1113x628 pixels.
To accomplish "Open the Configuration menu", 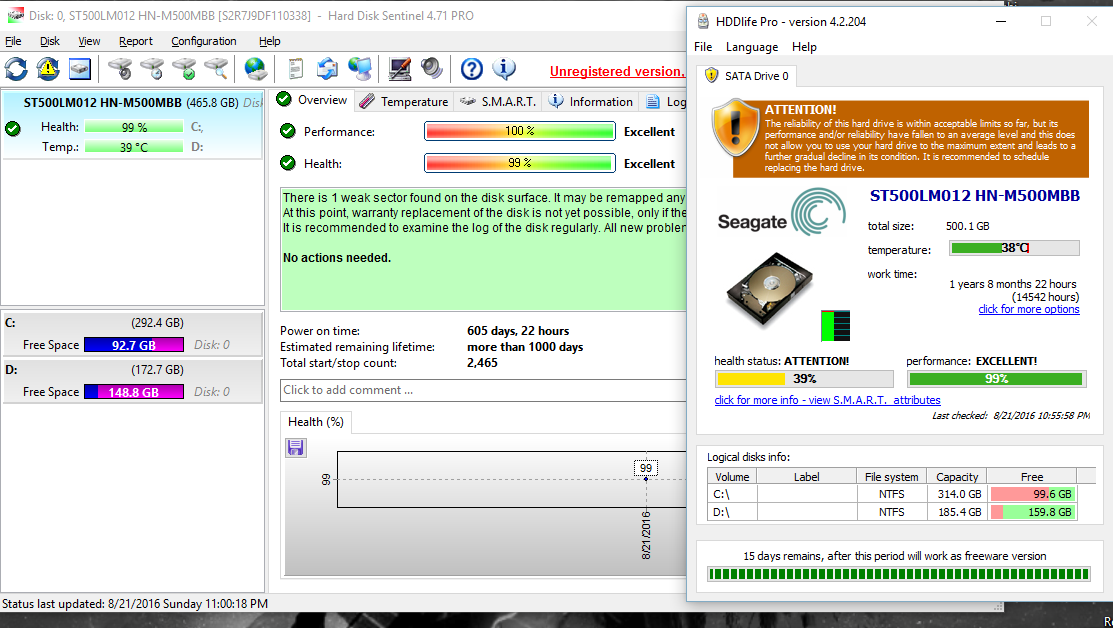I will [203, 41].
